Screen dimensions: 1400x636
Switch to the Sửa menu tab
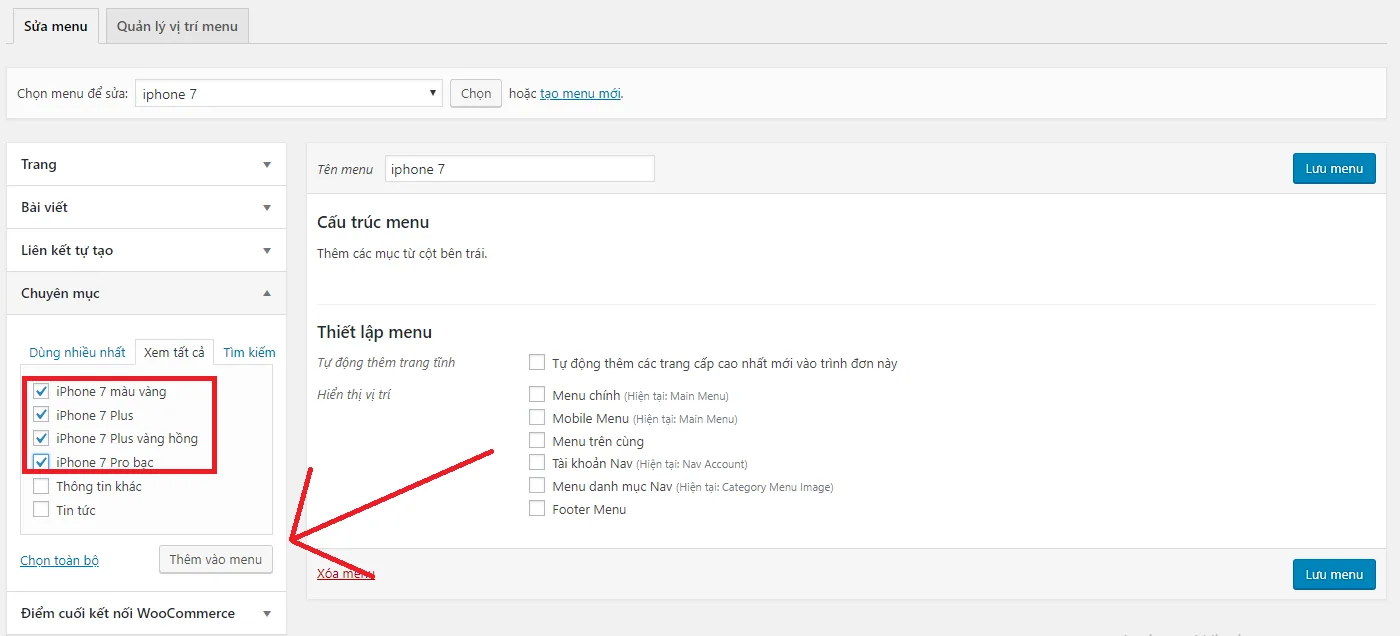click(56, 26)
